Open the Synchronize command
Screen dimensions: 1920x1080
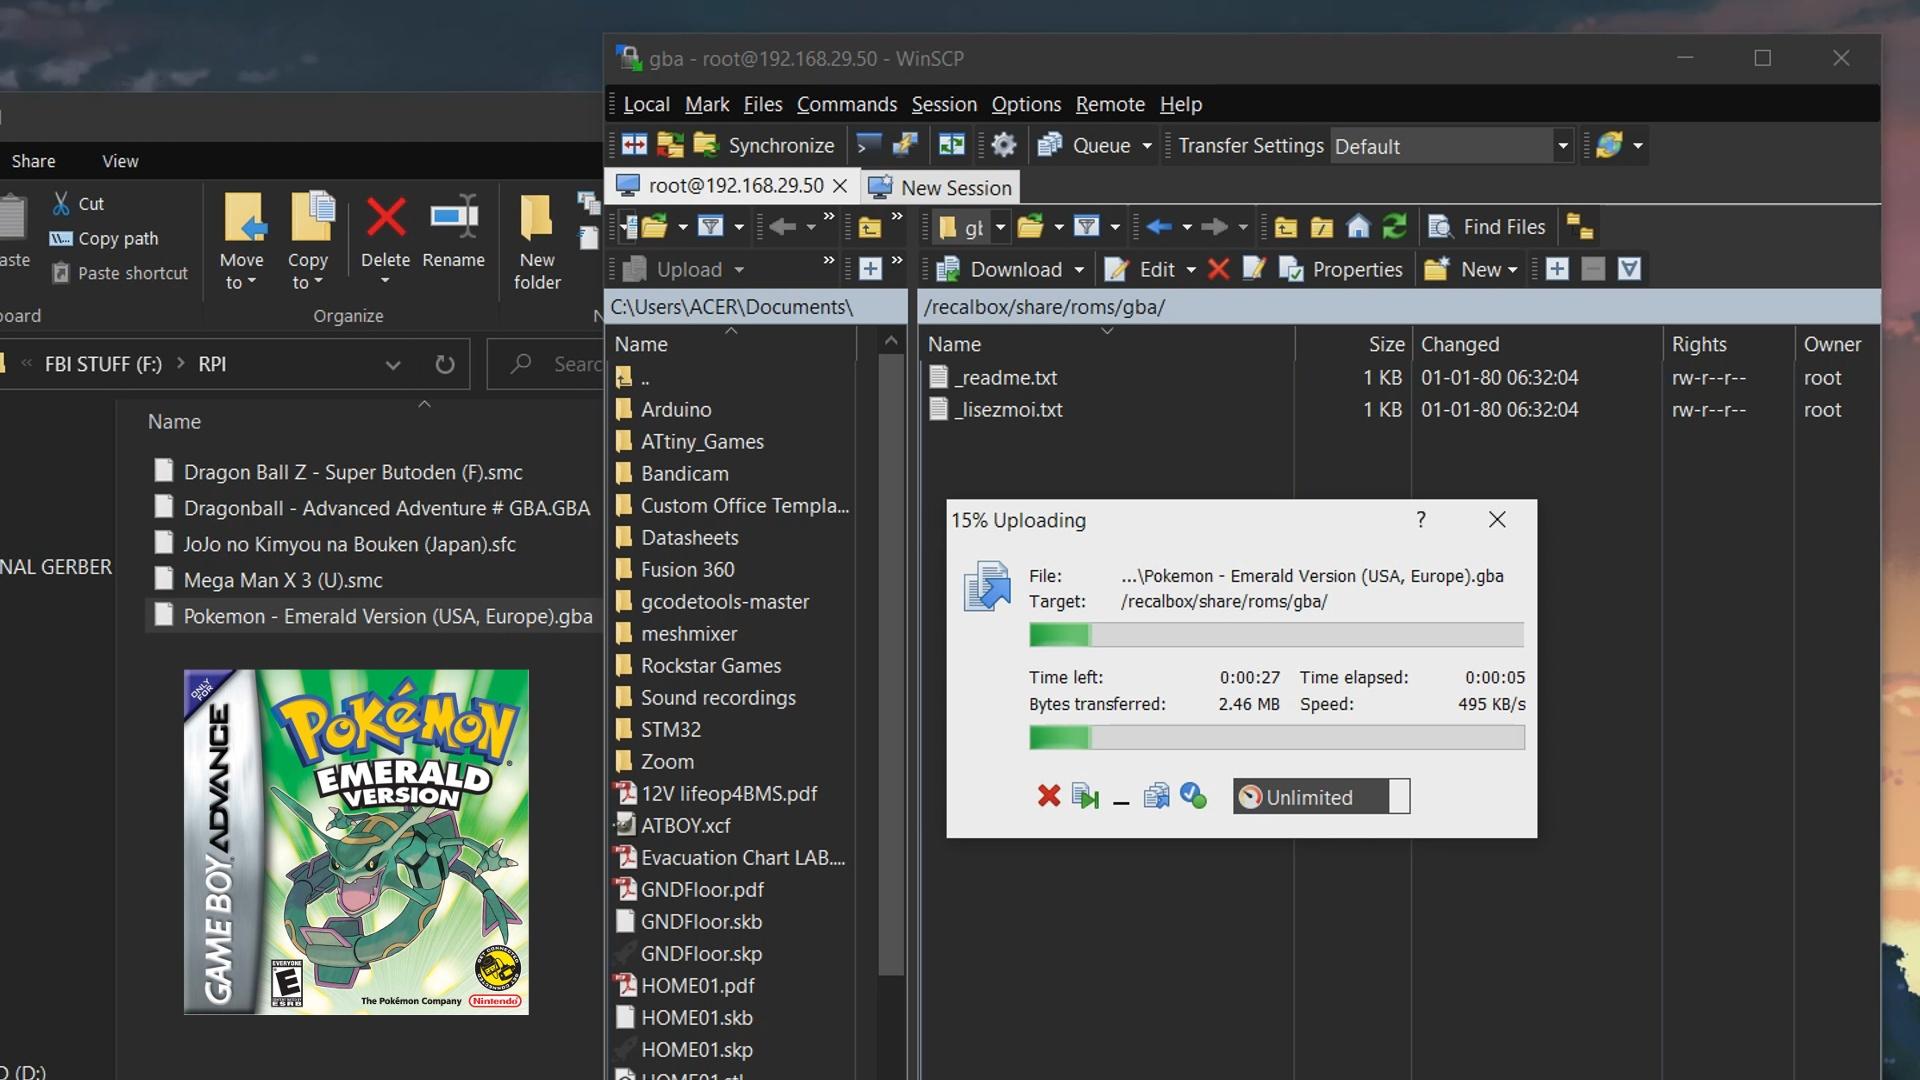765,145
